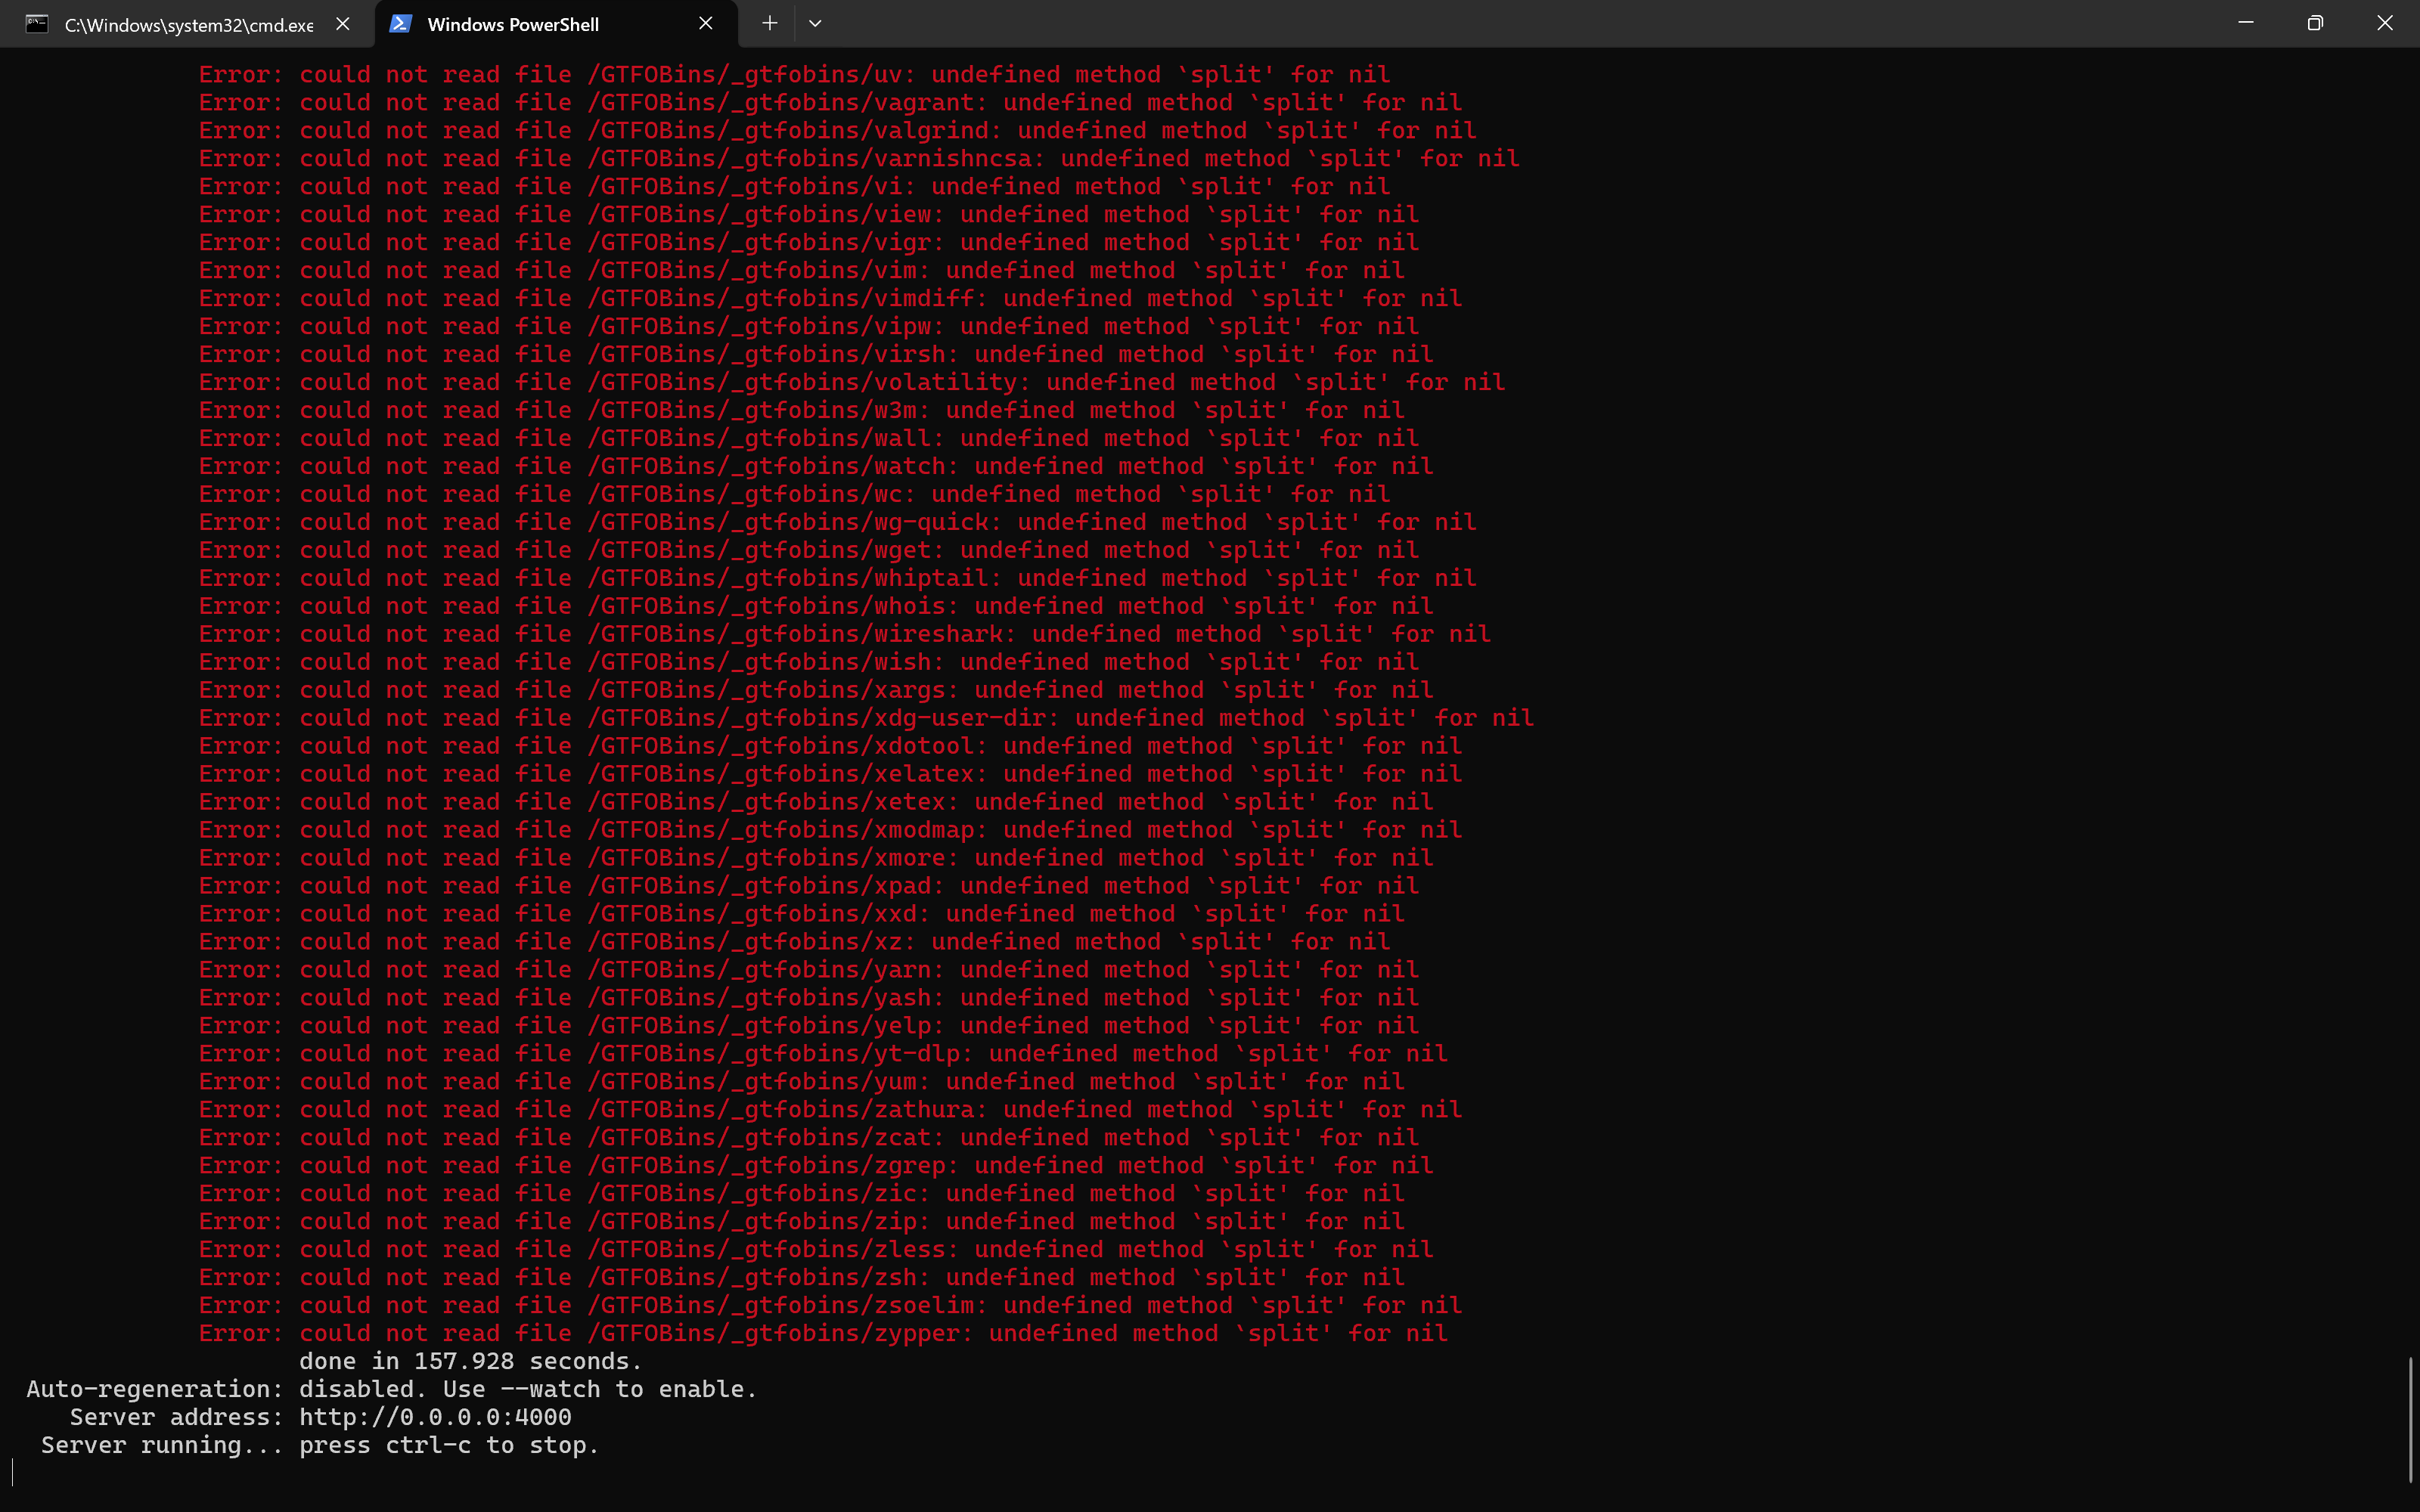Screen dimensions: 2420x1512
Task: Click the vertical scrollbar thumb
Action: [x=2411, y=1418]
